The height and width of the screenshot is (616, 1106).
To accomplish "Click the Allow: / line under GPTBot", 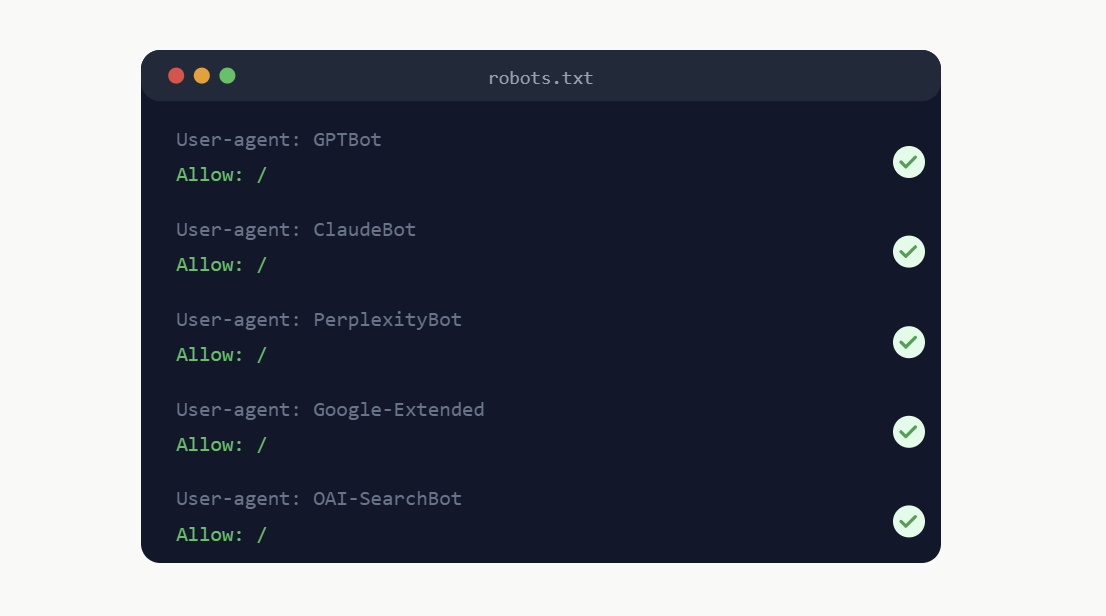I will click(x=221, y=175).
